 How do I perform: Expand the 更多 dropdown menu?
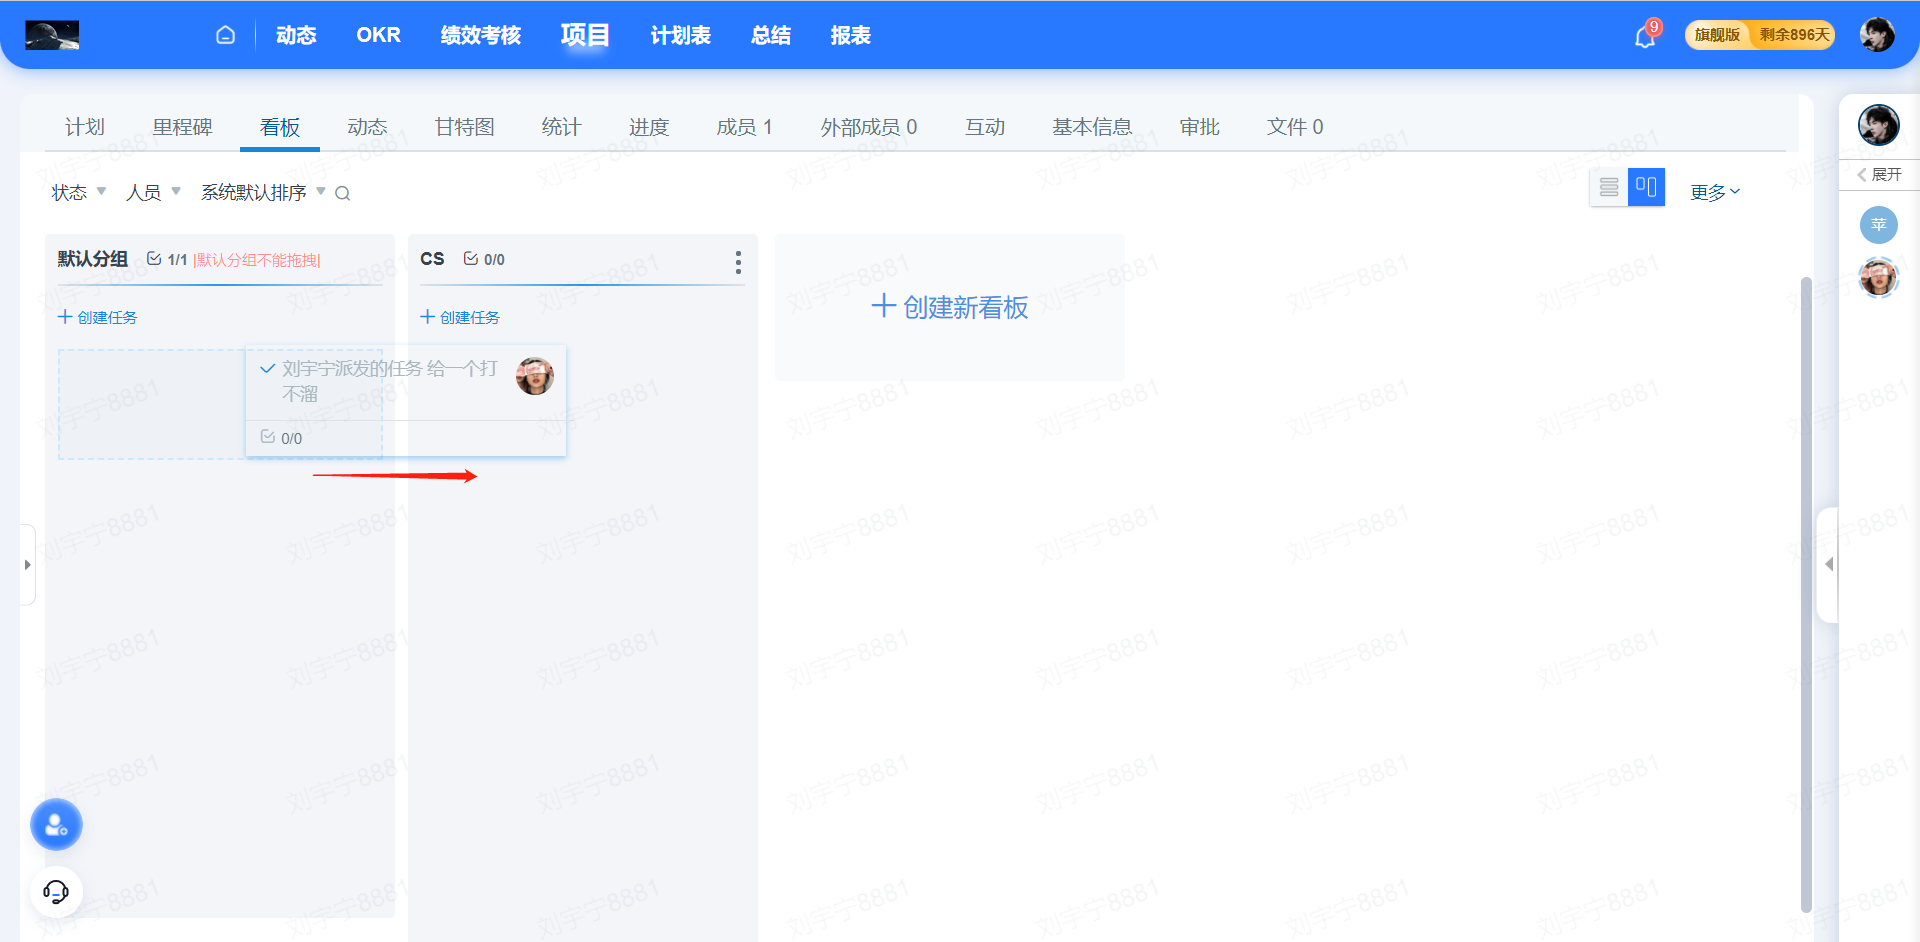[1715, 192]
